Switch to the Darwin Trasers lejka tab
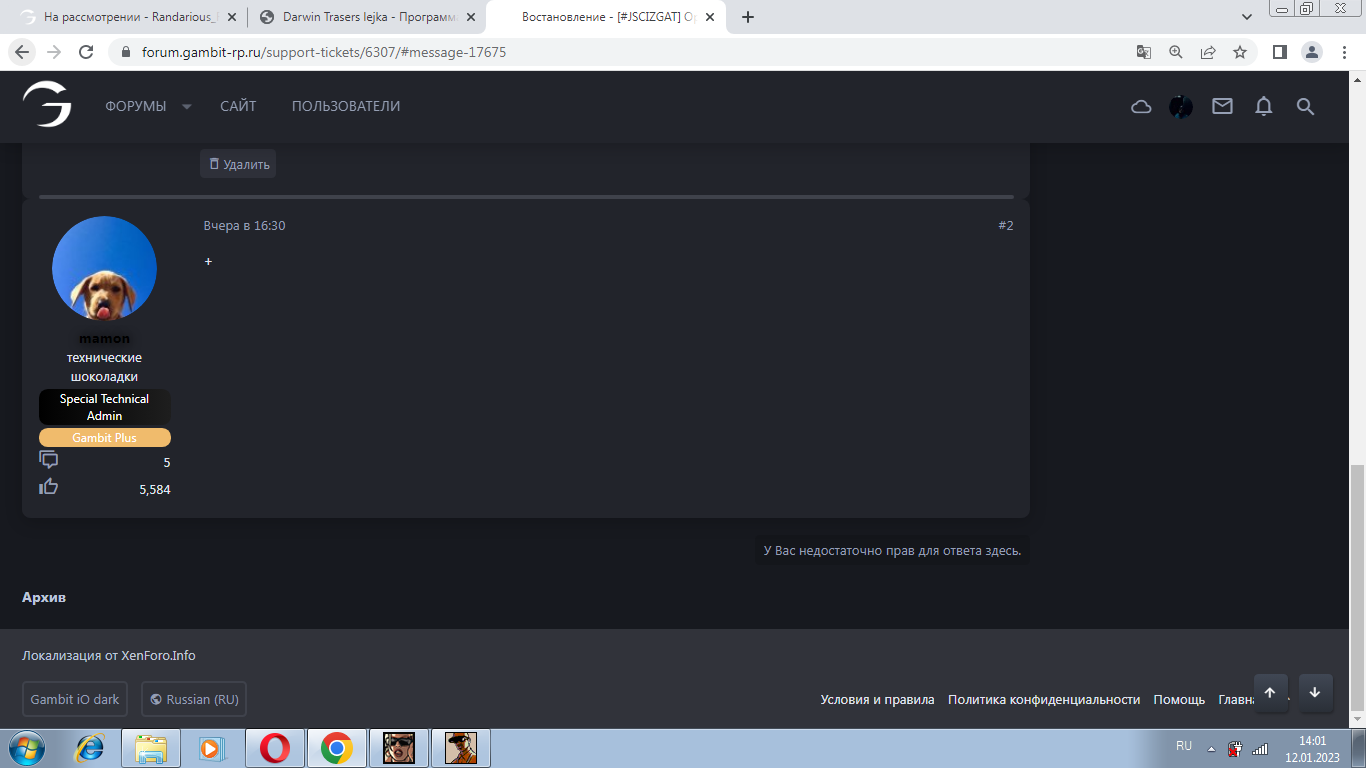Viewport: 1366px width, 768px height. click(x=365, y=17)
